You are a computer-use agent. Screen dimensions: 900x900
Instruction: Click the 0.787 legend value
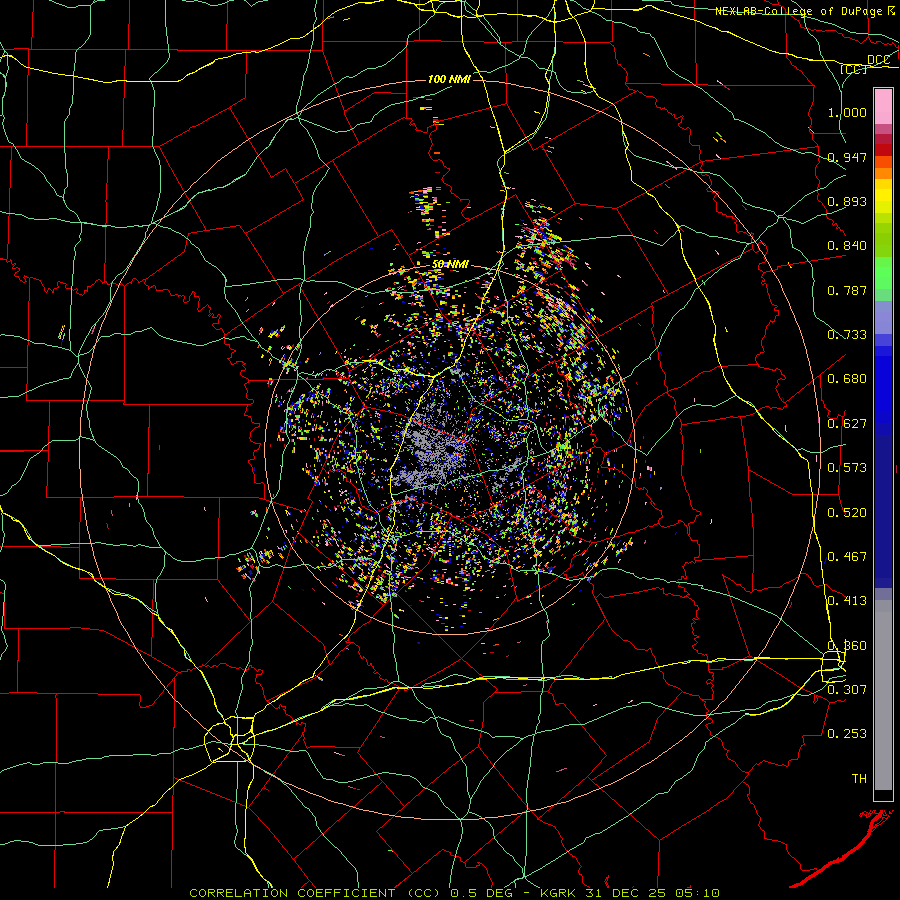847,290
